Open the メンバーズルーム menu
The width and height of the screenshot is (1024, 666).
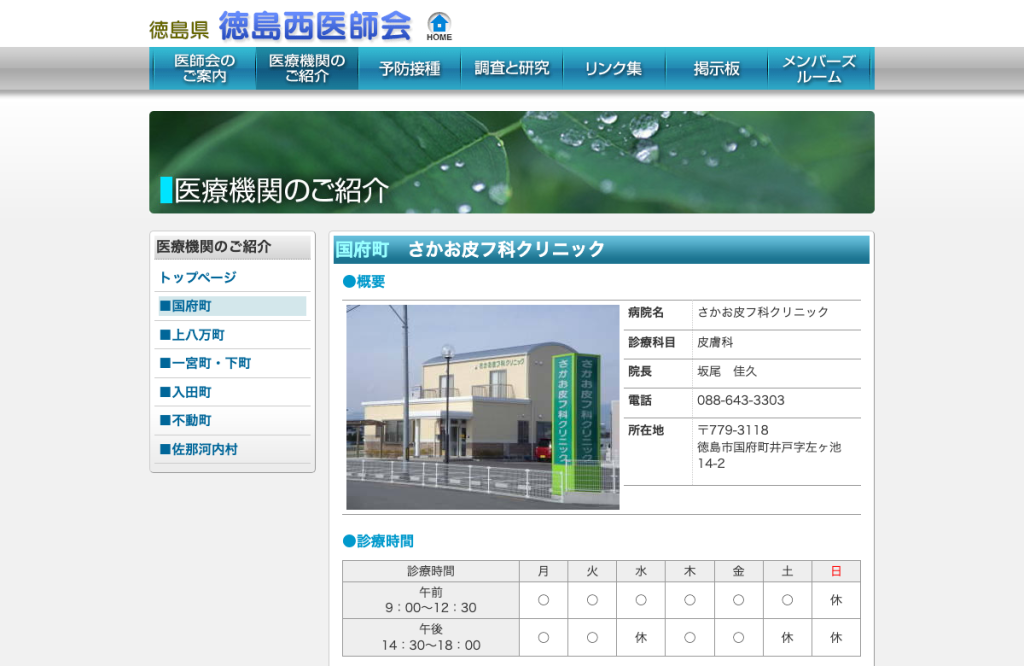[821, 69]
